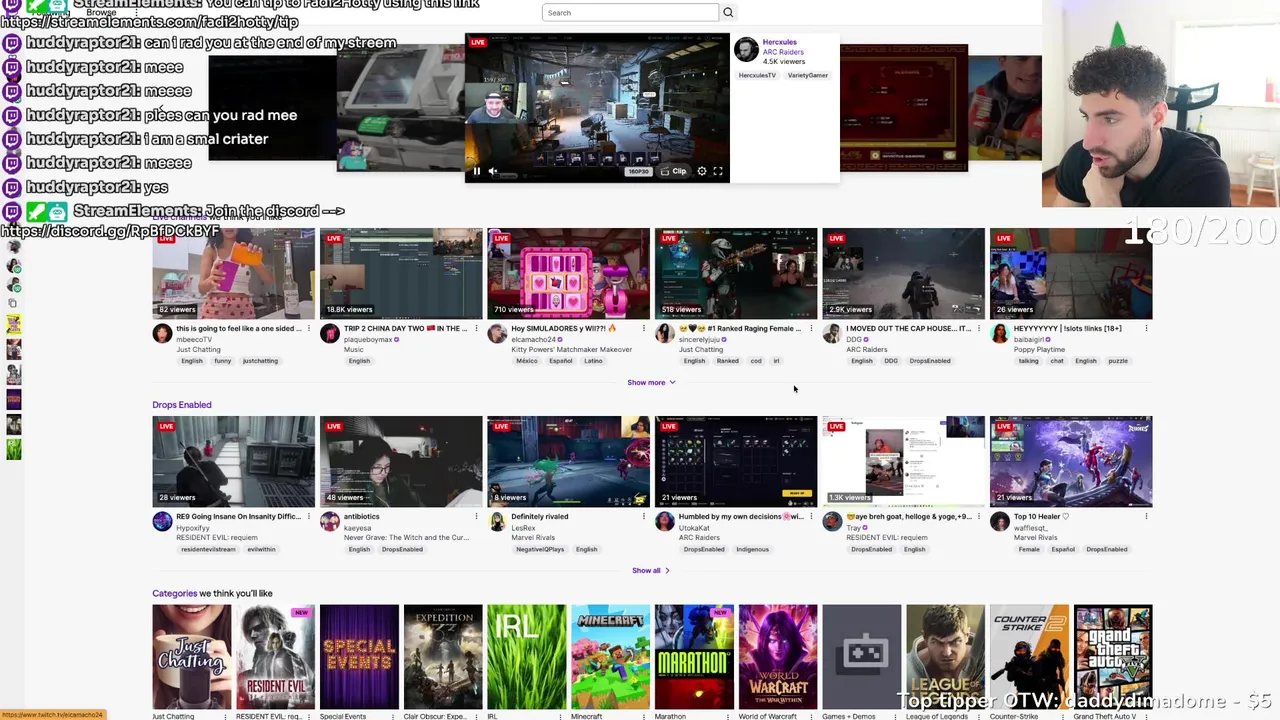Open plaqueboymax channel avatar

click(x=329, y=334)
